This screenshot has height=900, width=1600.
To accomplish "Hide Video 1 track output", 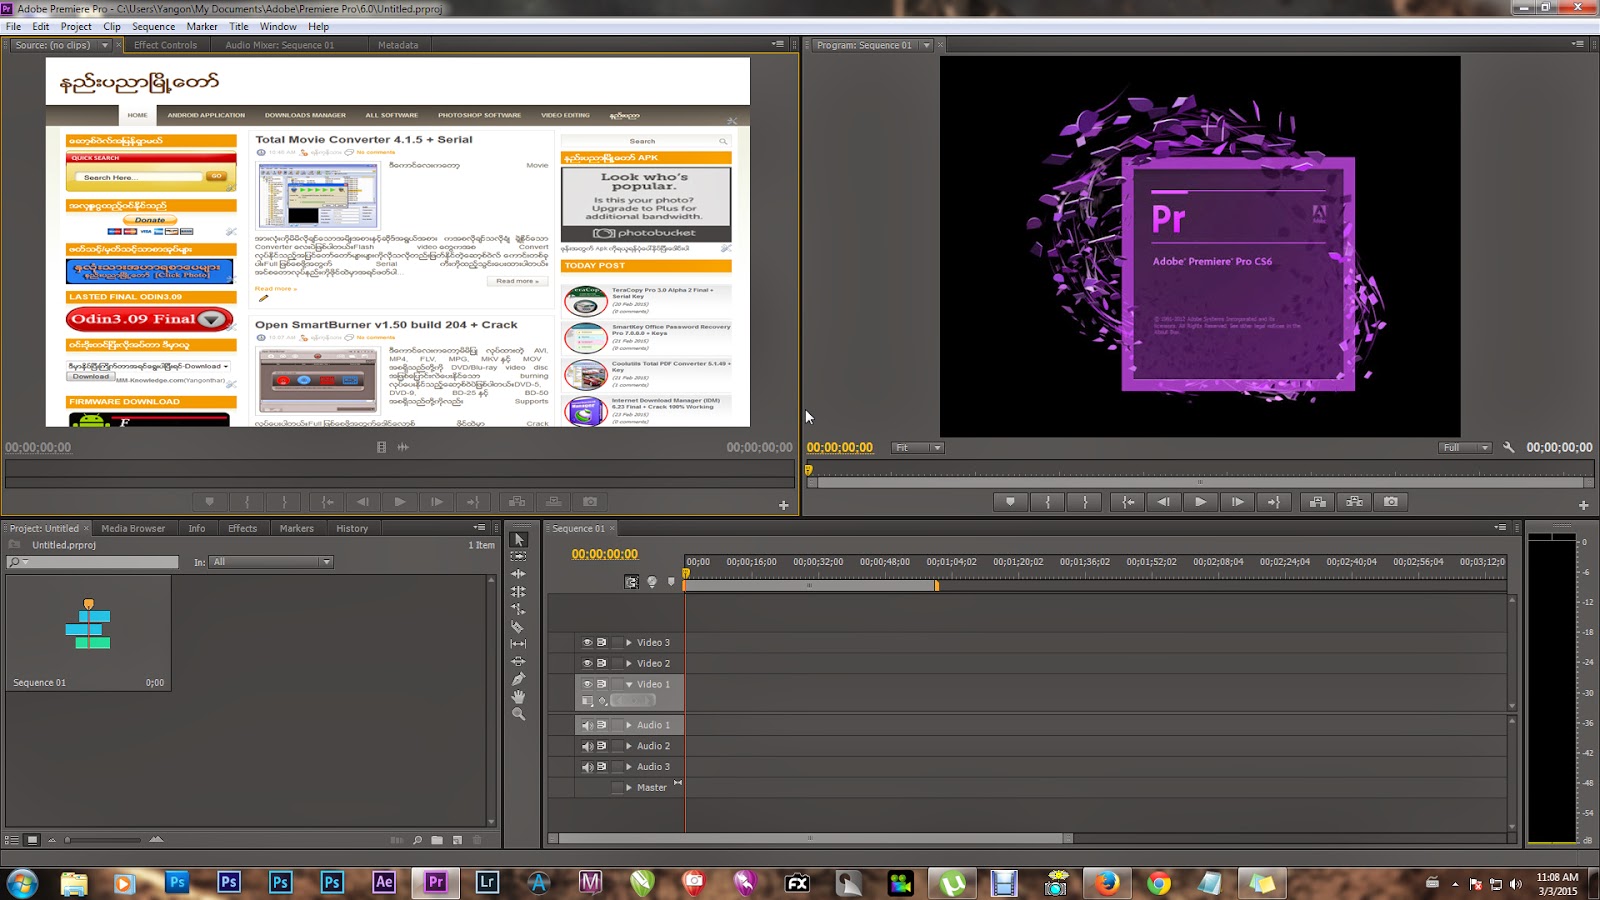I will (587, 685).
